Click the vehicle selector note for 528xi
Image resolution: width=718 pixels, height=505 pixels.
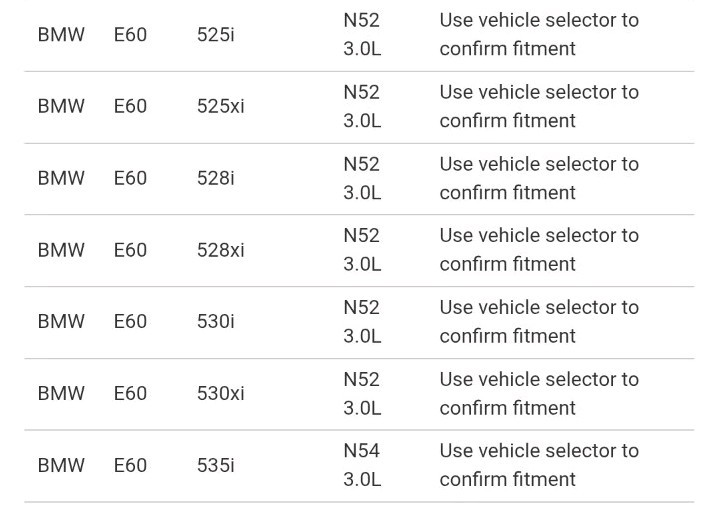pyautogui.click(x=539, y=250)
